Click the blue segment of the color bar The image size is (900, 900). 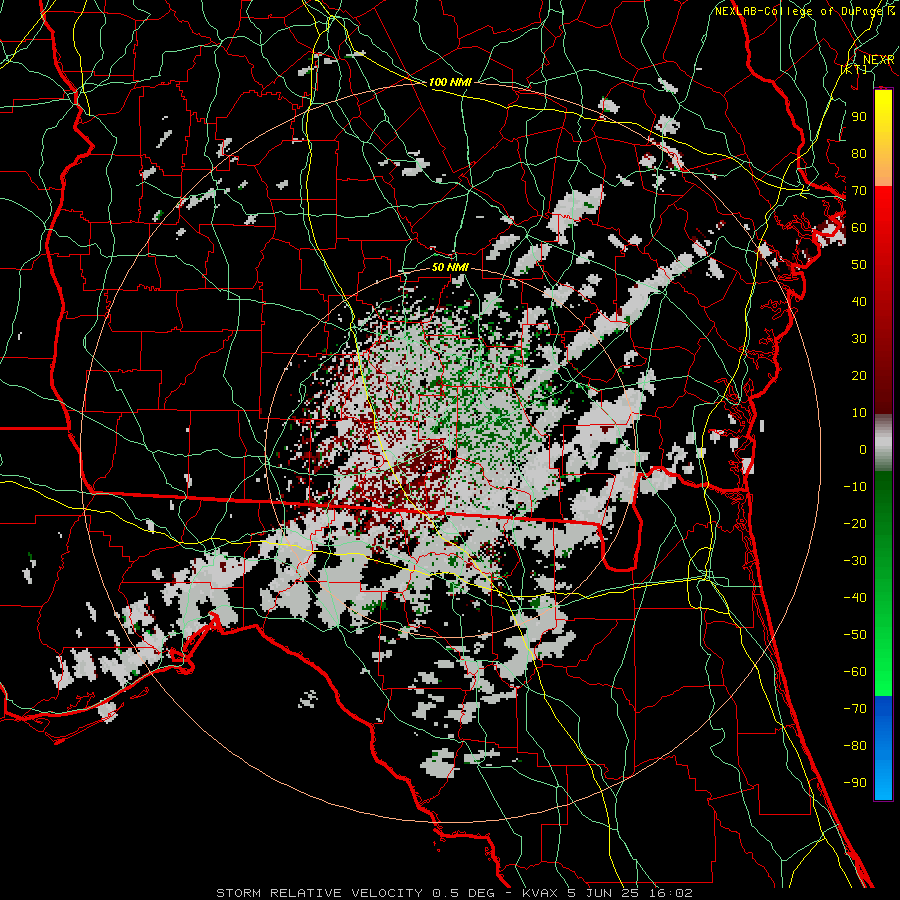(x=883, y=748)
